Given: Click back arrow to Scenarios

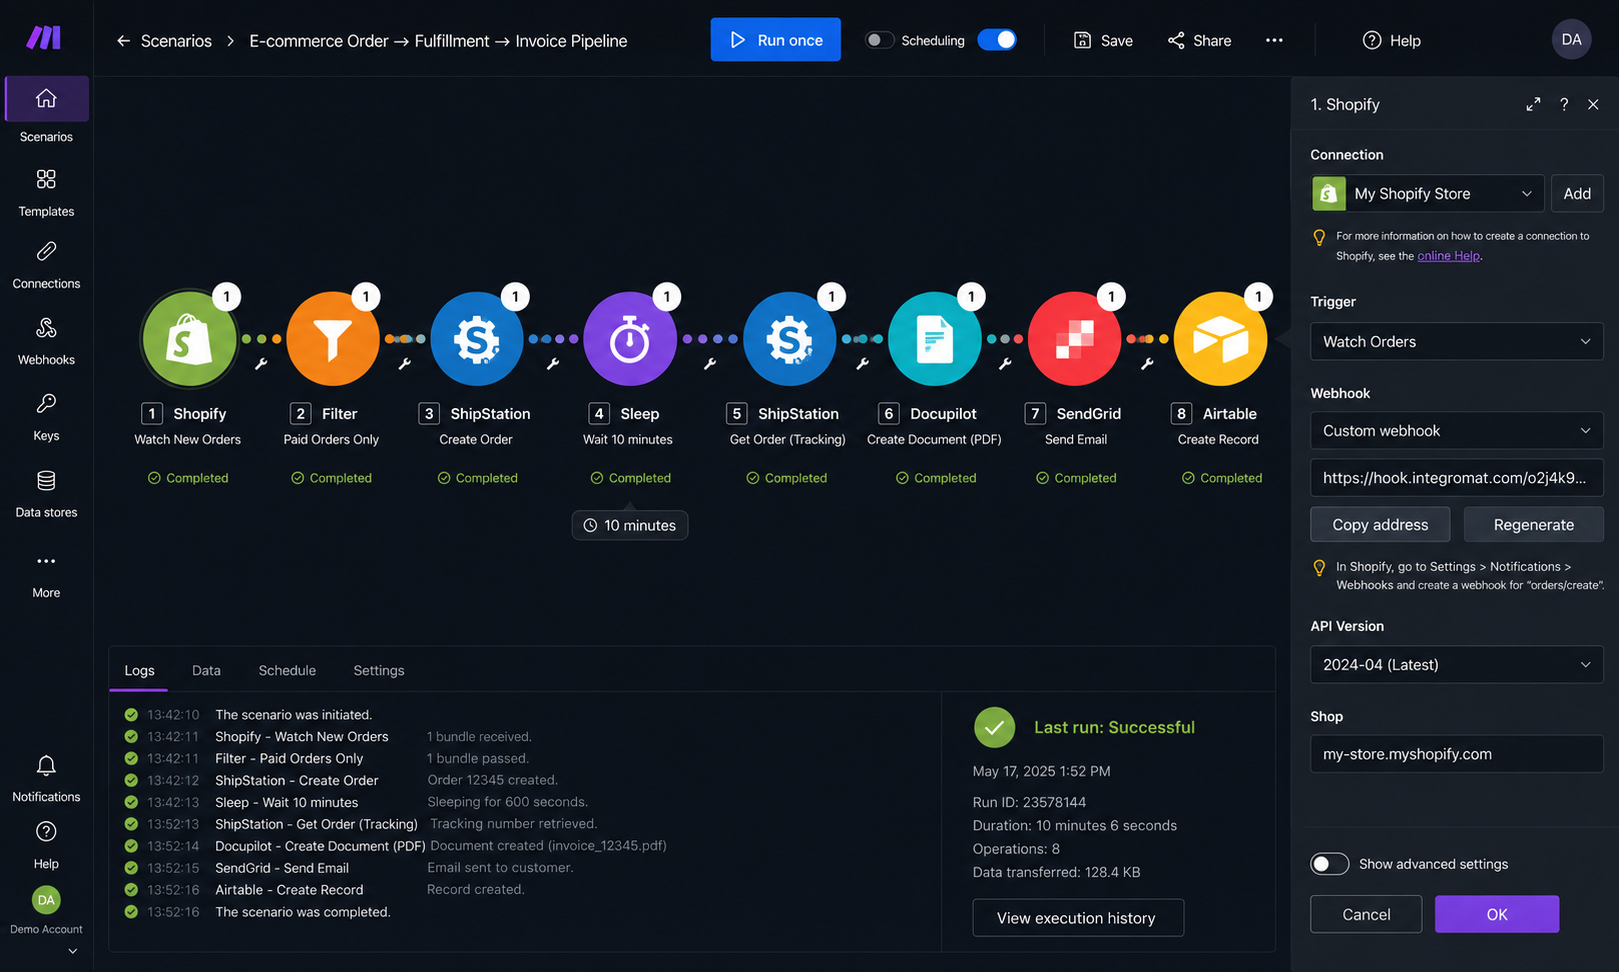Looking at the screenshot, I should click(123, 41).
